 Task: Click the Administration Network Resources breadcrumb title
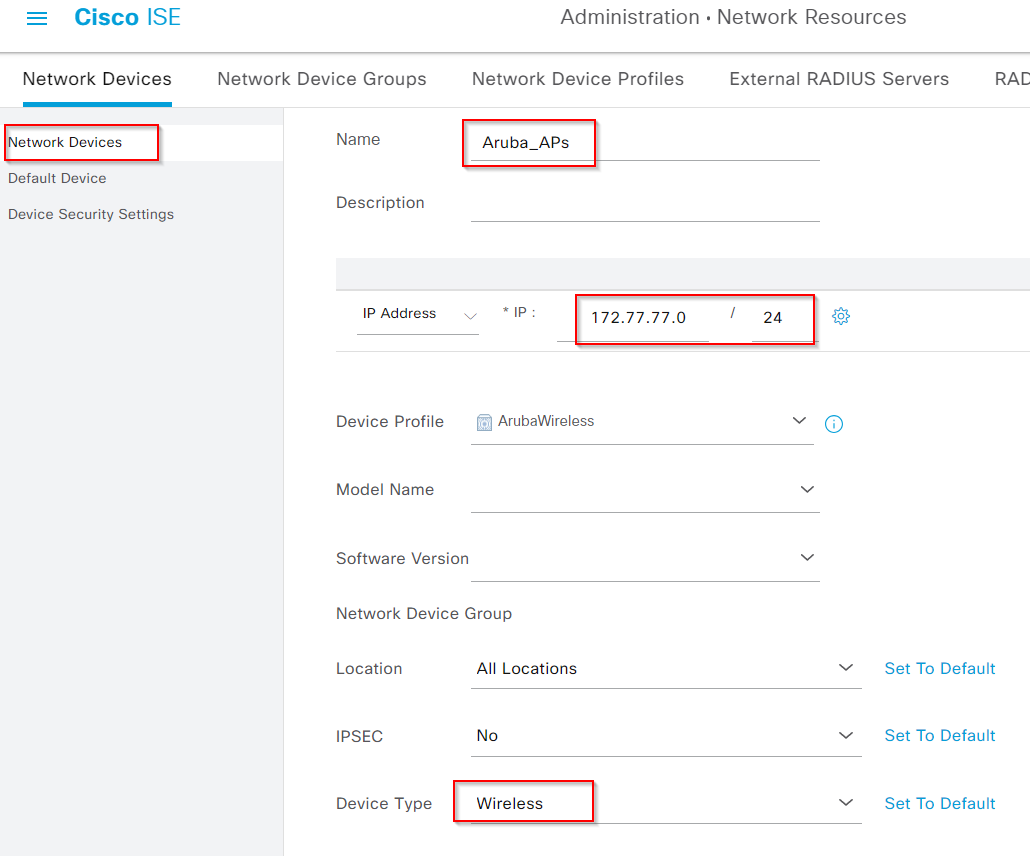click(733, 17)
